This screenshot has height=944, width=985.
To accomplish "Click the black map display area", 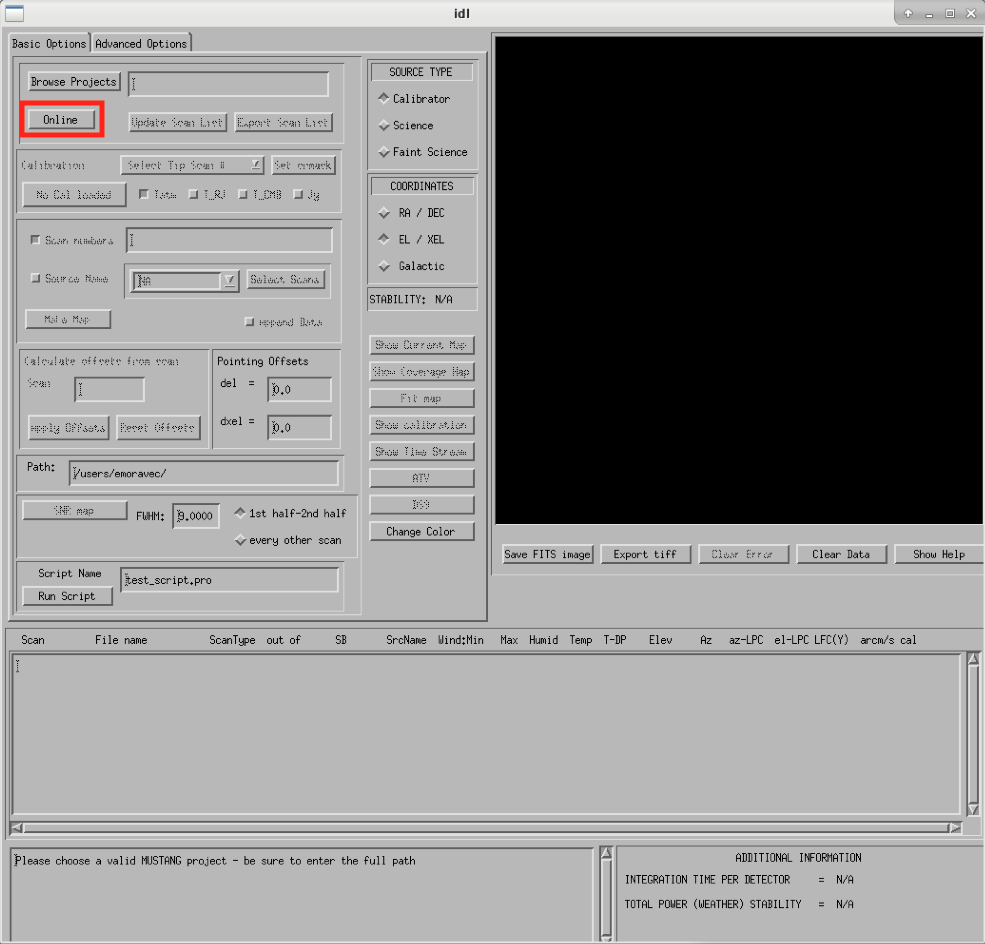I will (x=739, y=280).
